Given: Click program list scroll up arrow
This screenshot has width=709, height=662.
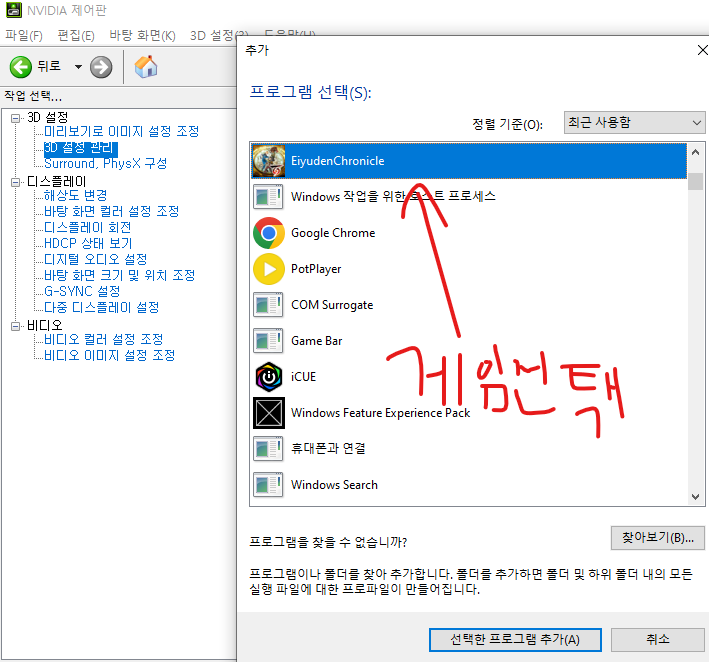Looking at the screenshot, I should pos(695,152).
